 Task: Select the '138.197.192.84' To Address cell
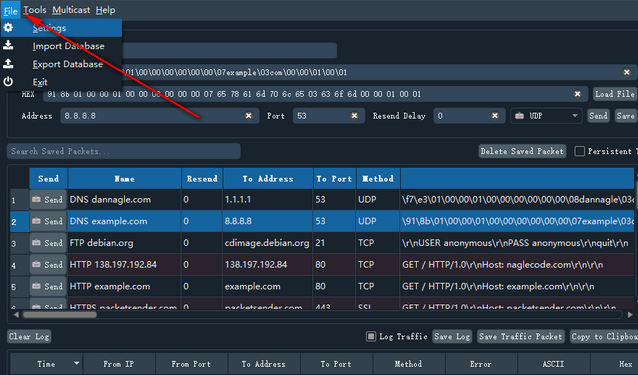[x=267, y=265]
